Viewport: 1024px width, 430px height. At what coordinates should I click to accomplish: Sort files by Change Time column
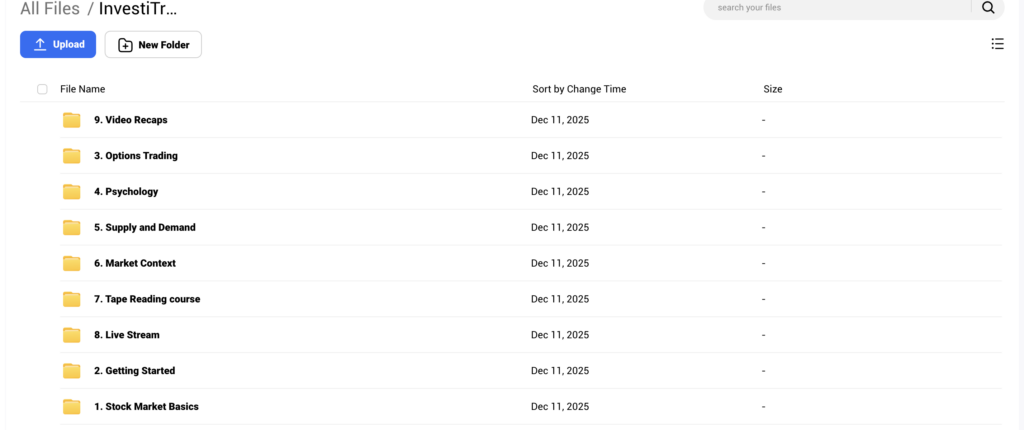tap(579, 89)
